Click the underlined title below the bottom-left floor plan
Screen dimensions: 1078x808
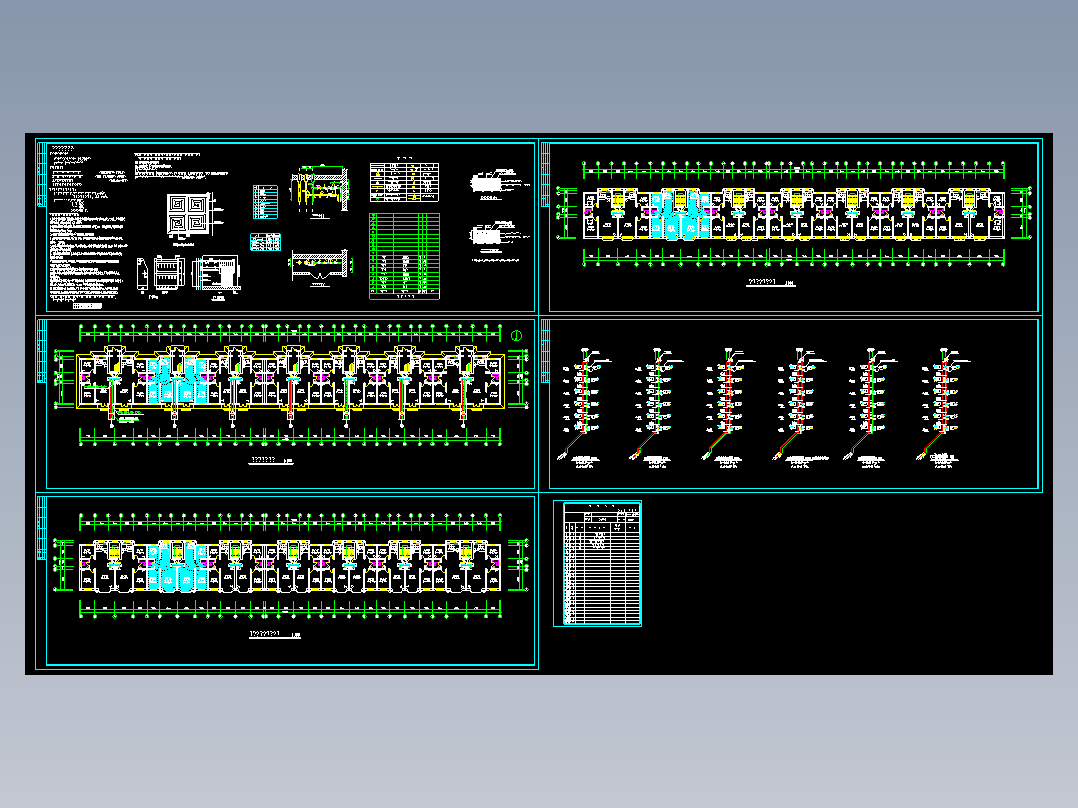pos(274,634)
